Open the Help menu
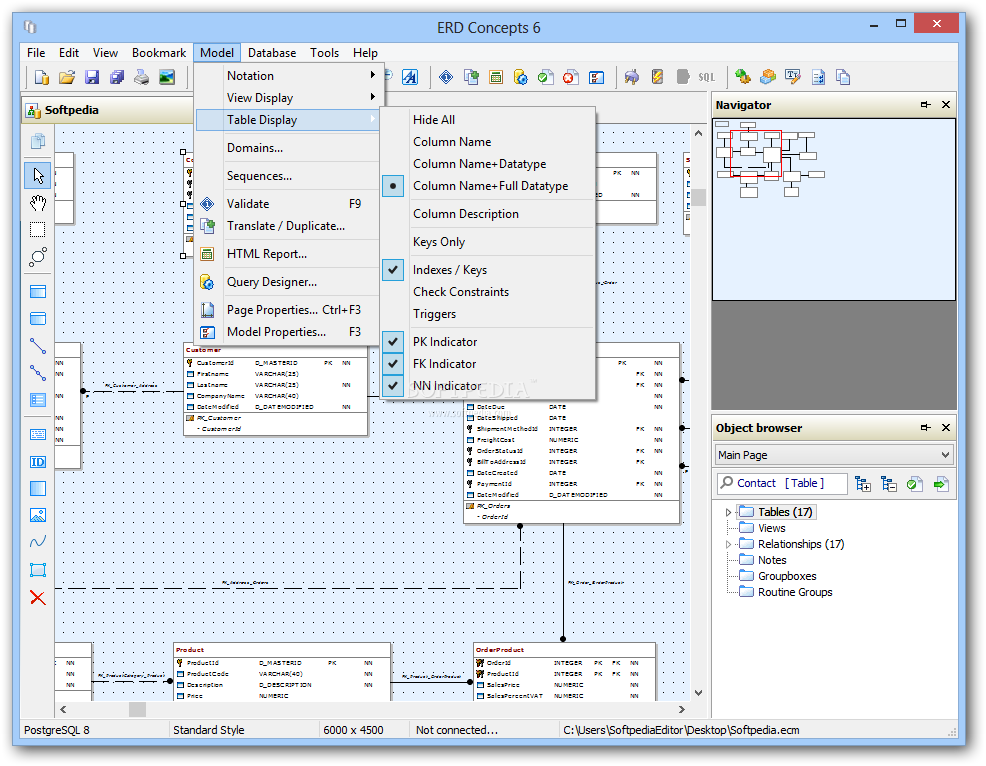Viewport: 986px width, 766px height. tap(365, 53)
